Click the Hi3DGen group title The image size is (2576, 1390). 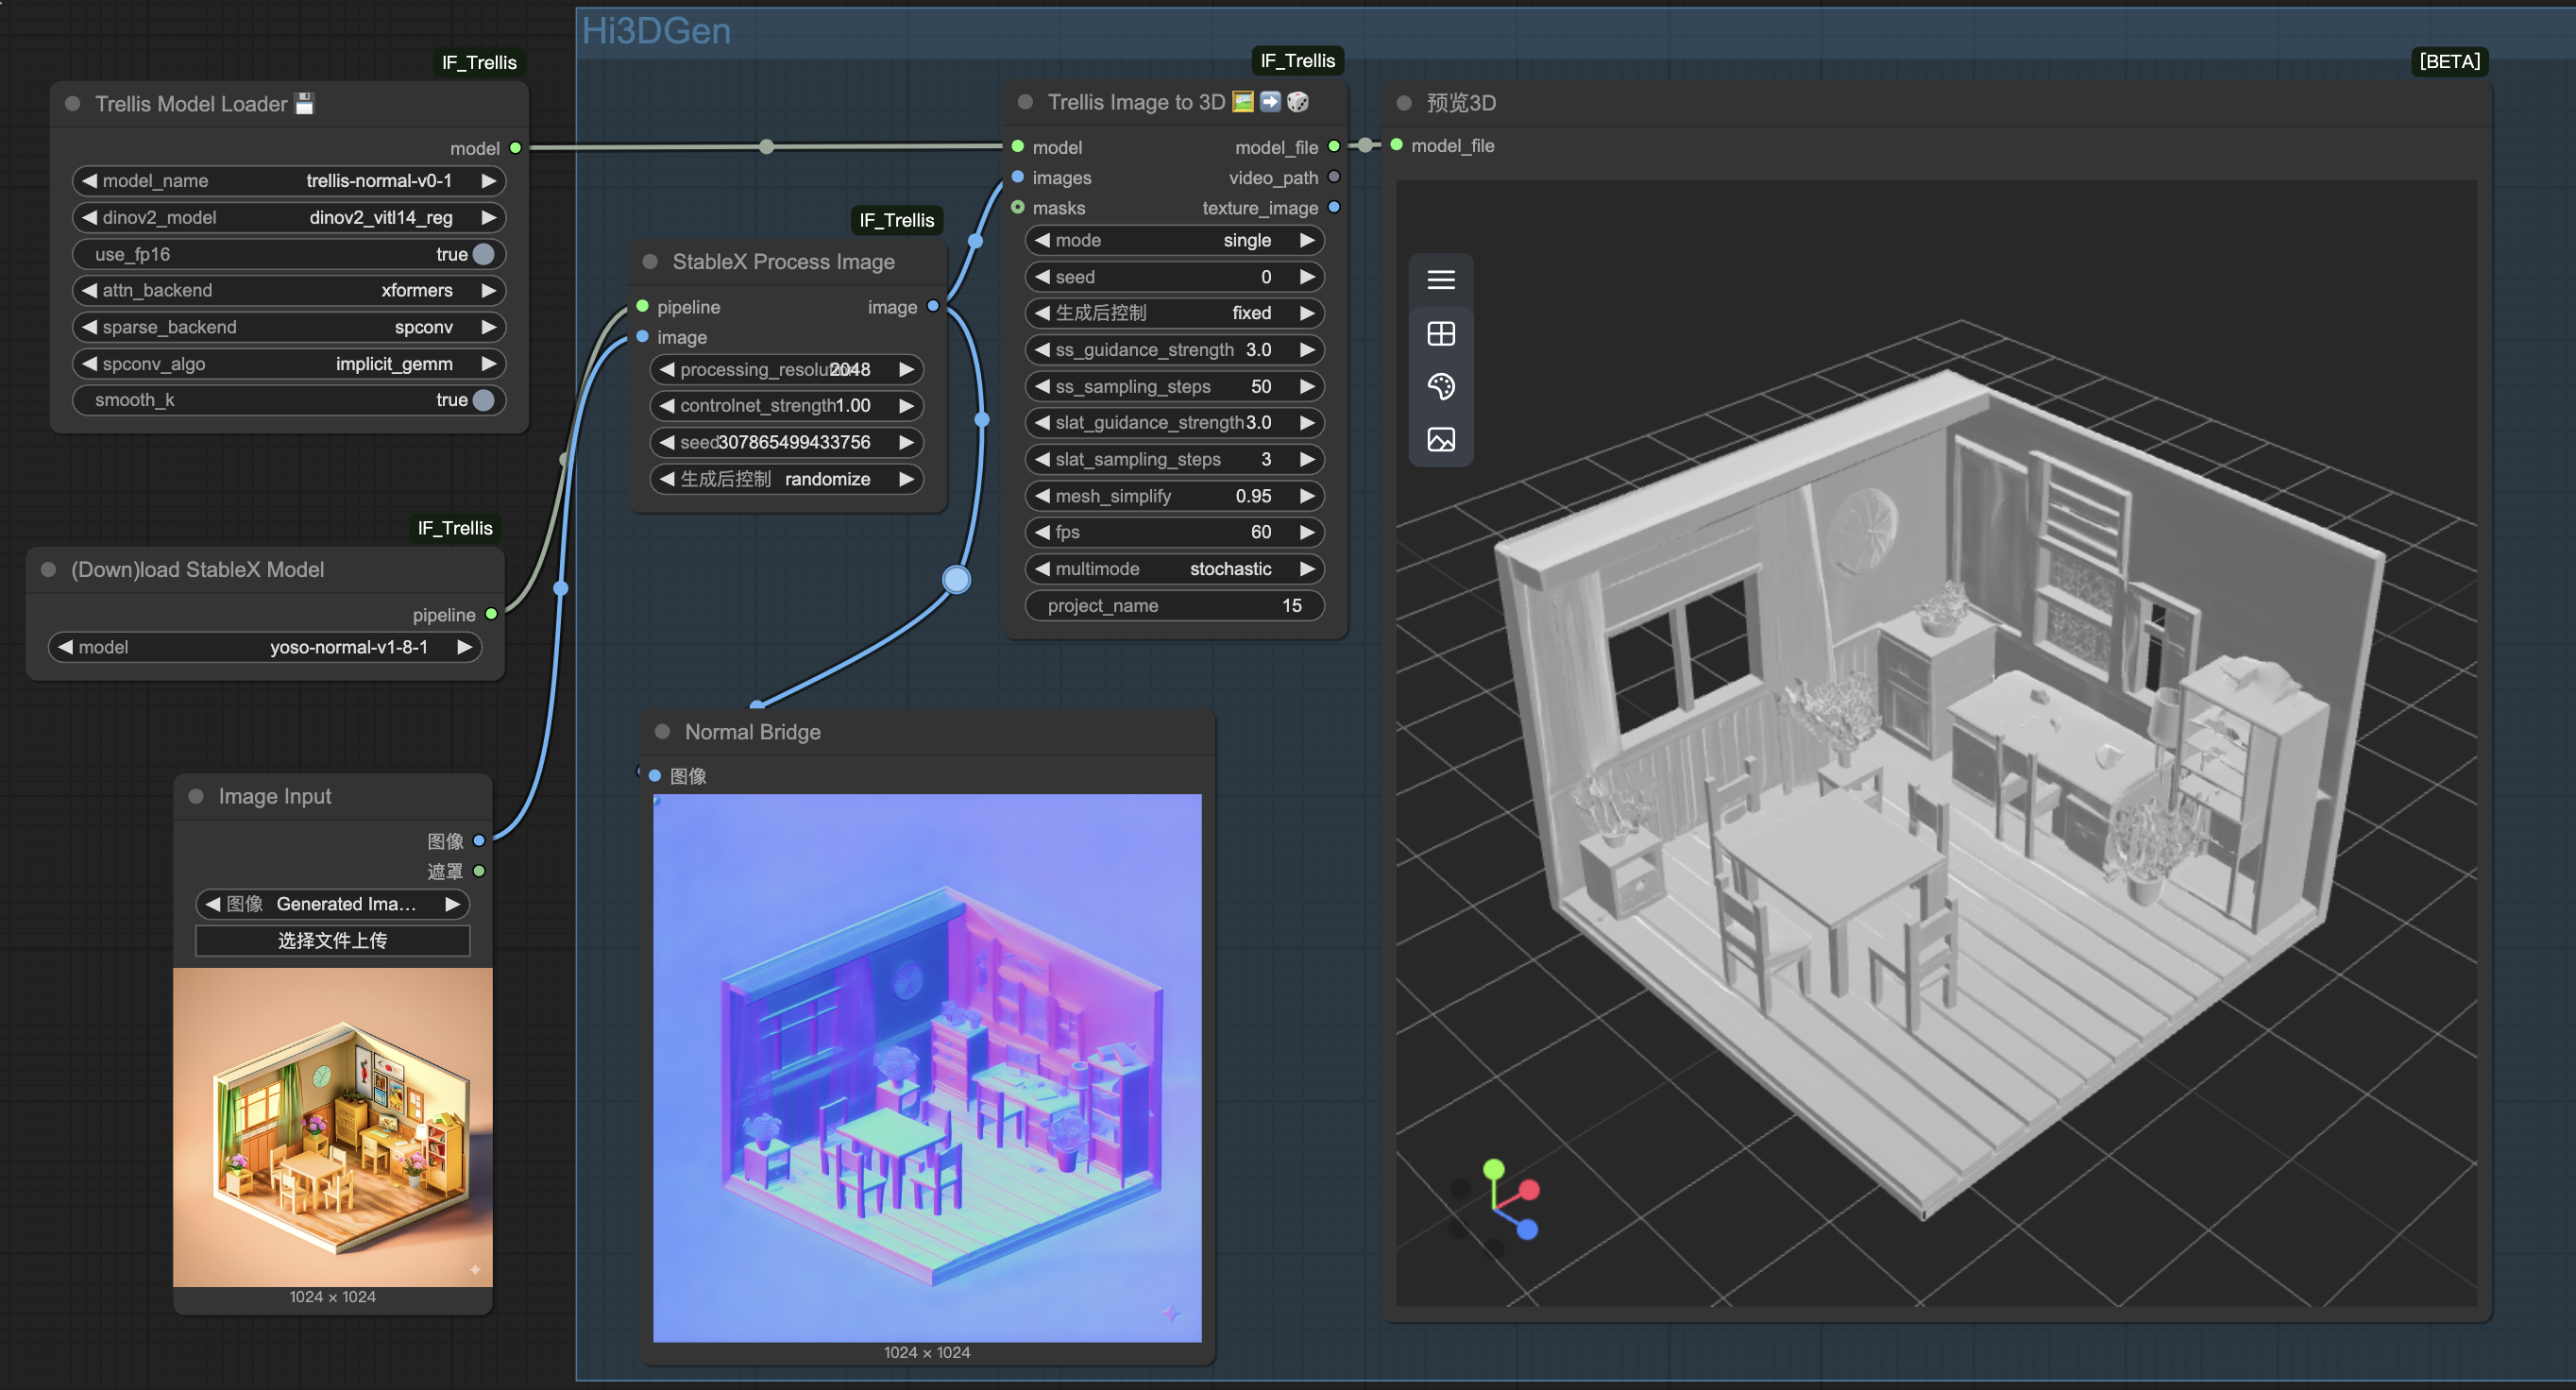pos(656,30)
